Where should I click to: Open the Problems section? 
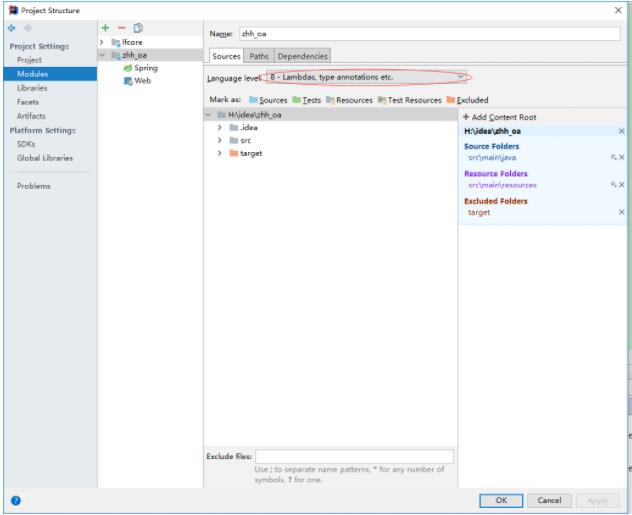pyautogui.click(x=33, y=186)
